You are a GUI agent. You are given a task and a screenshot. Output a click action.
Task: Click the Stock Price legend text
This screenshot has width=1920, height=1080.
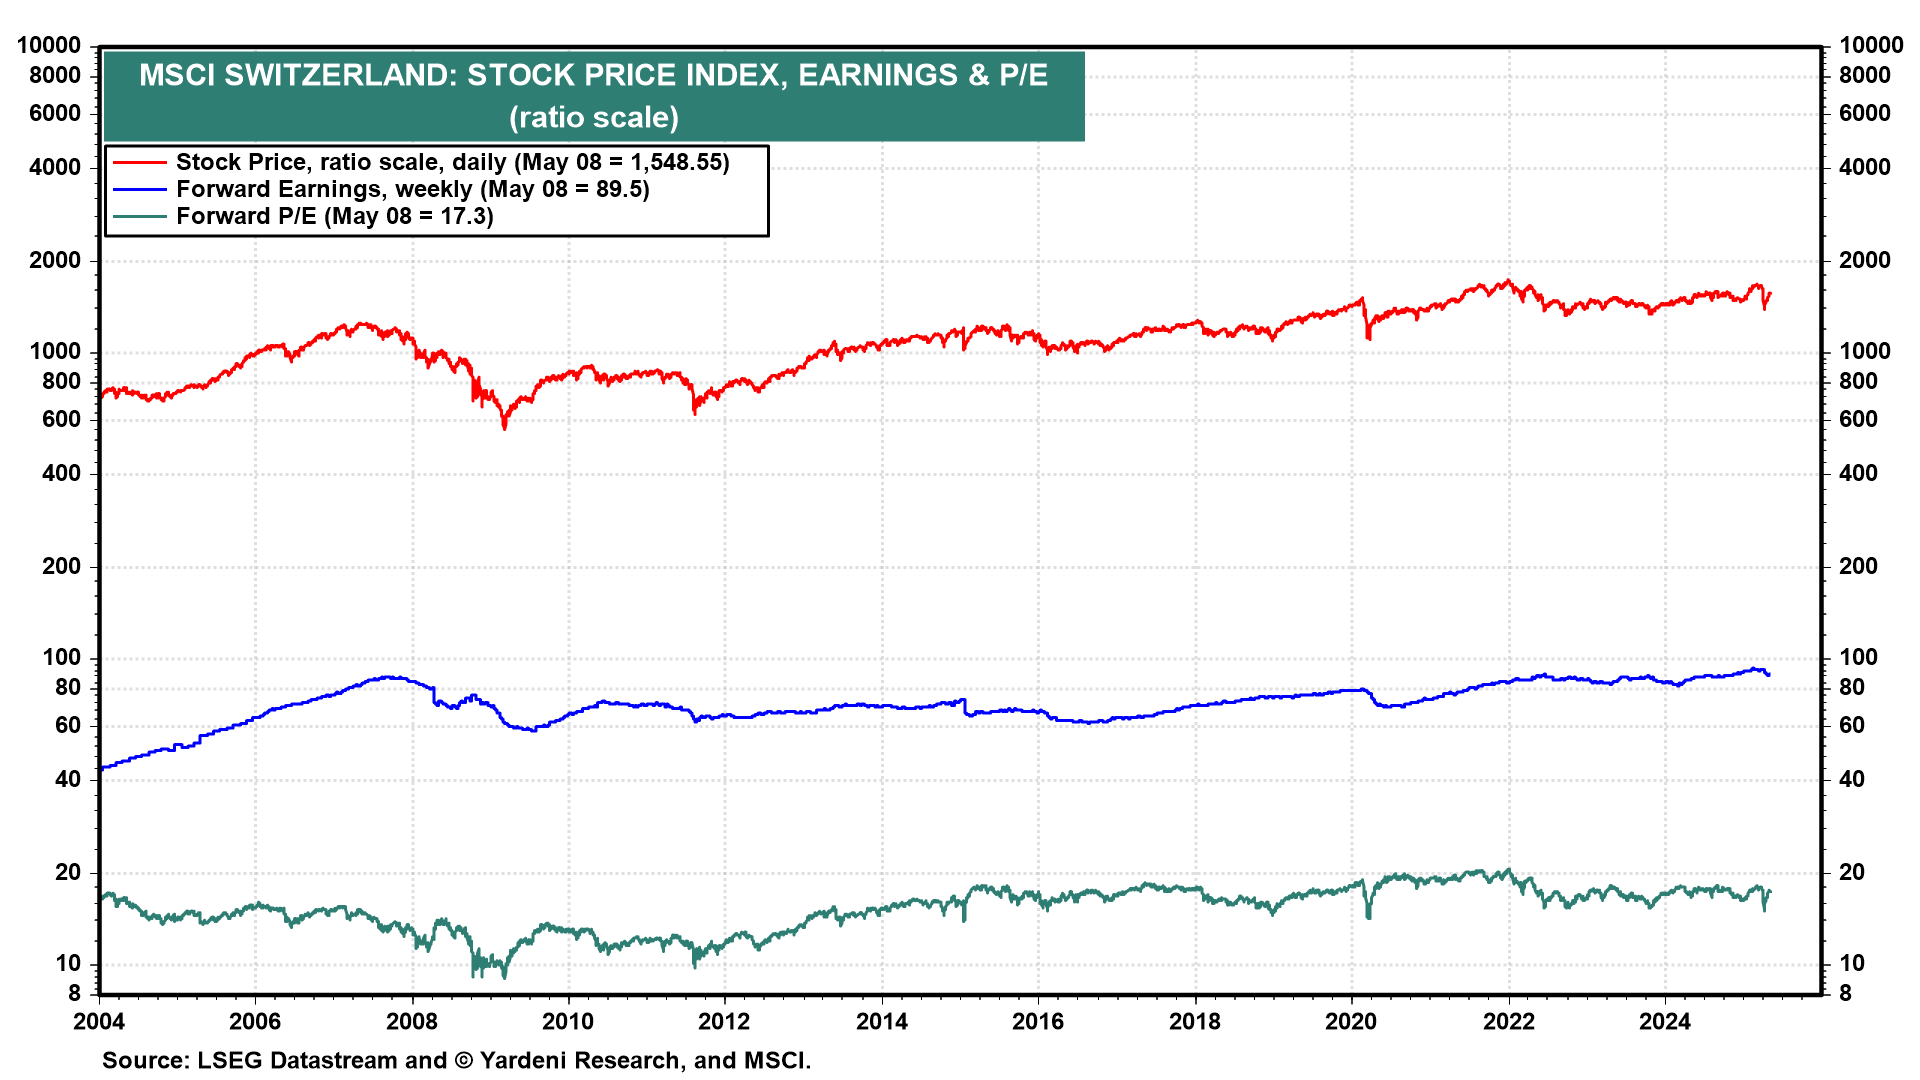coord(452,162)
